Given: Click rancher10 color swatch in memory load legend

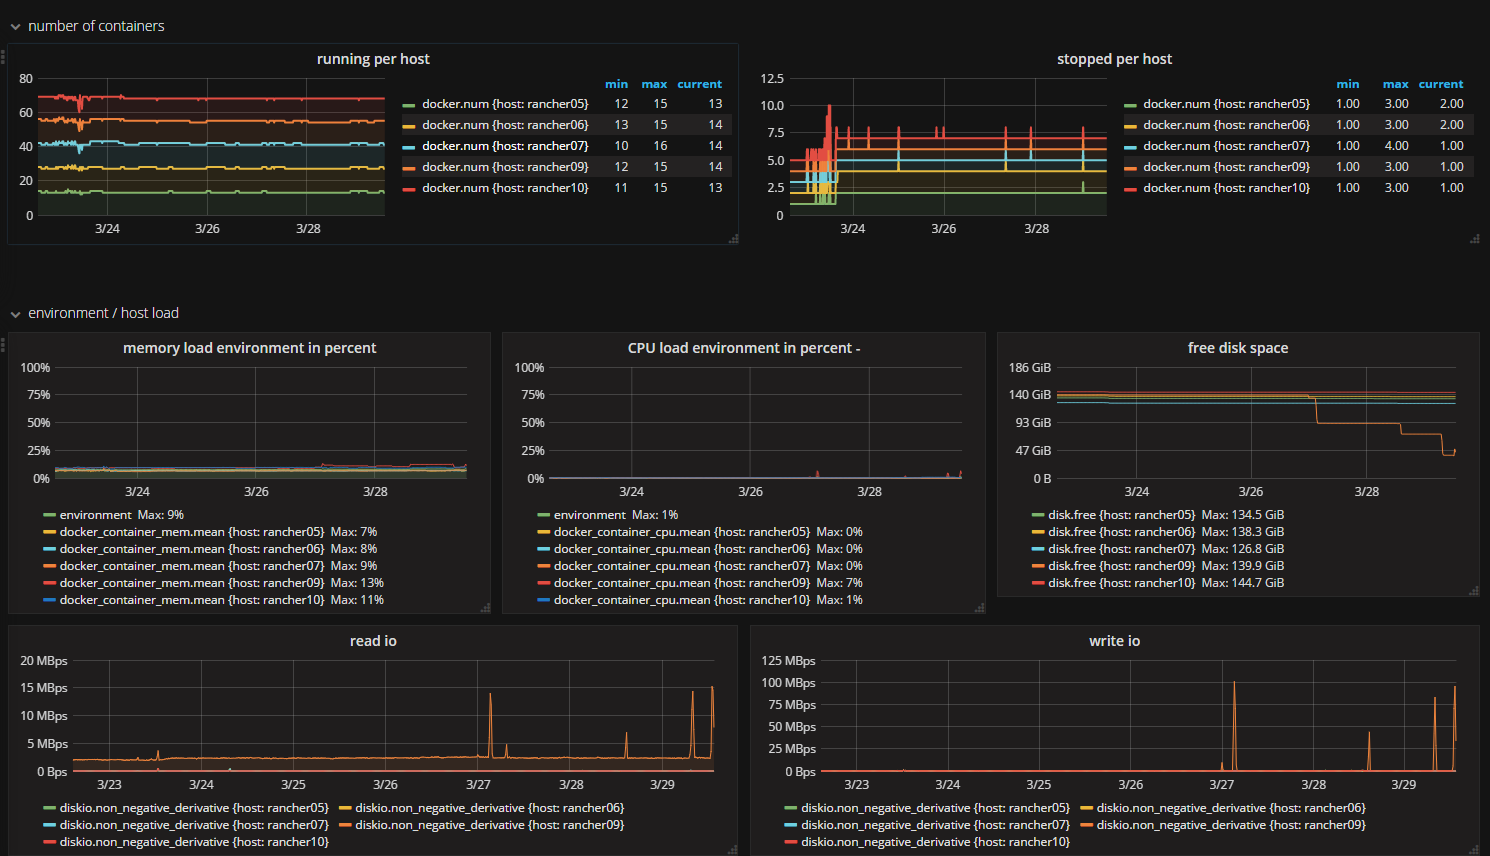Looking at the screenshot, I should click(49, 600).
